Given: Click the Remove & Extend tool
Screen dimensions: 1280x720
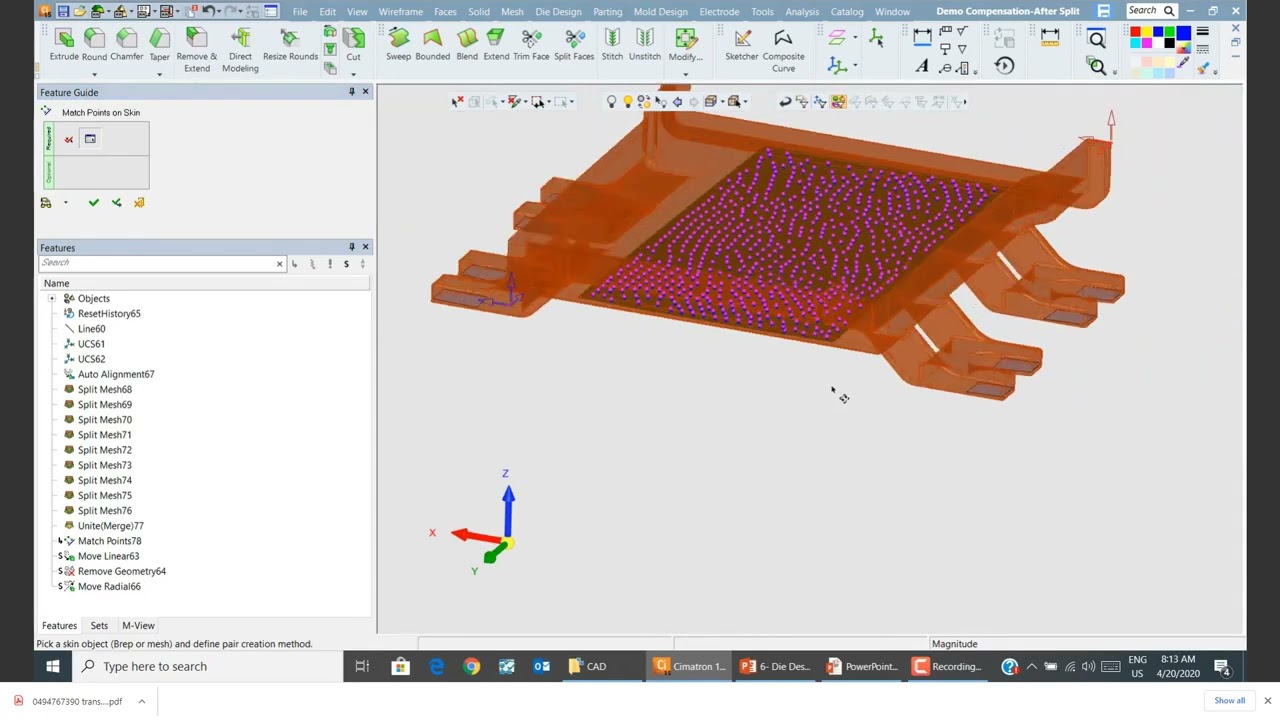Looking at the screenshot, I should [x=196, y=50].
